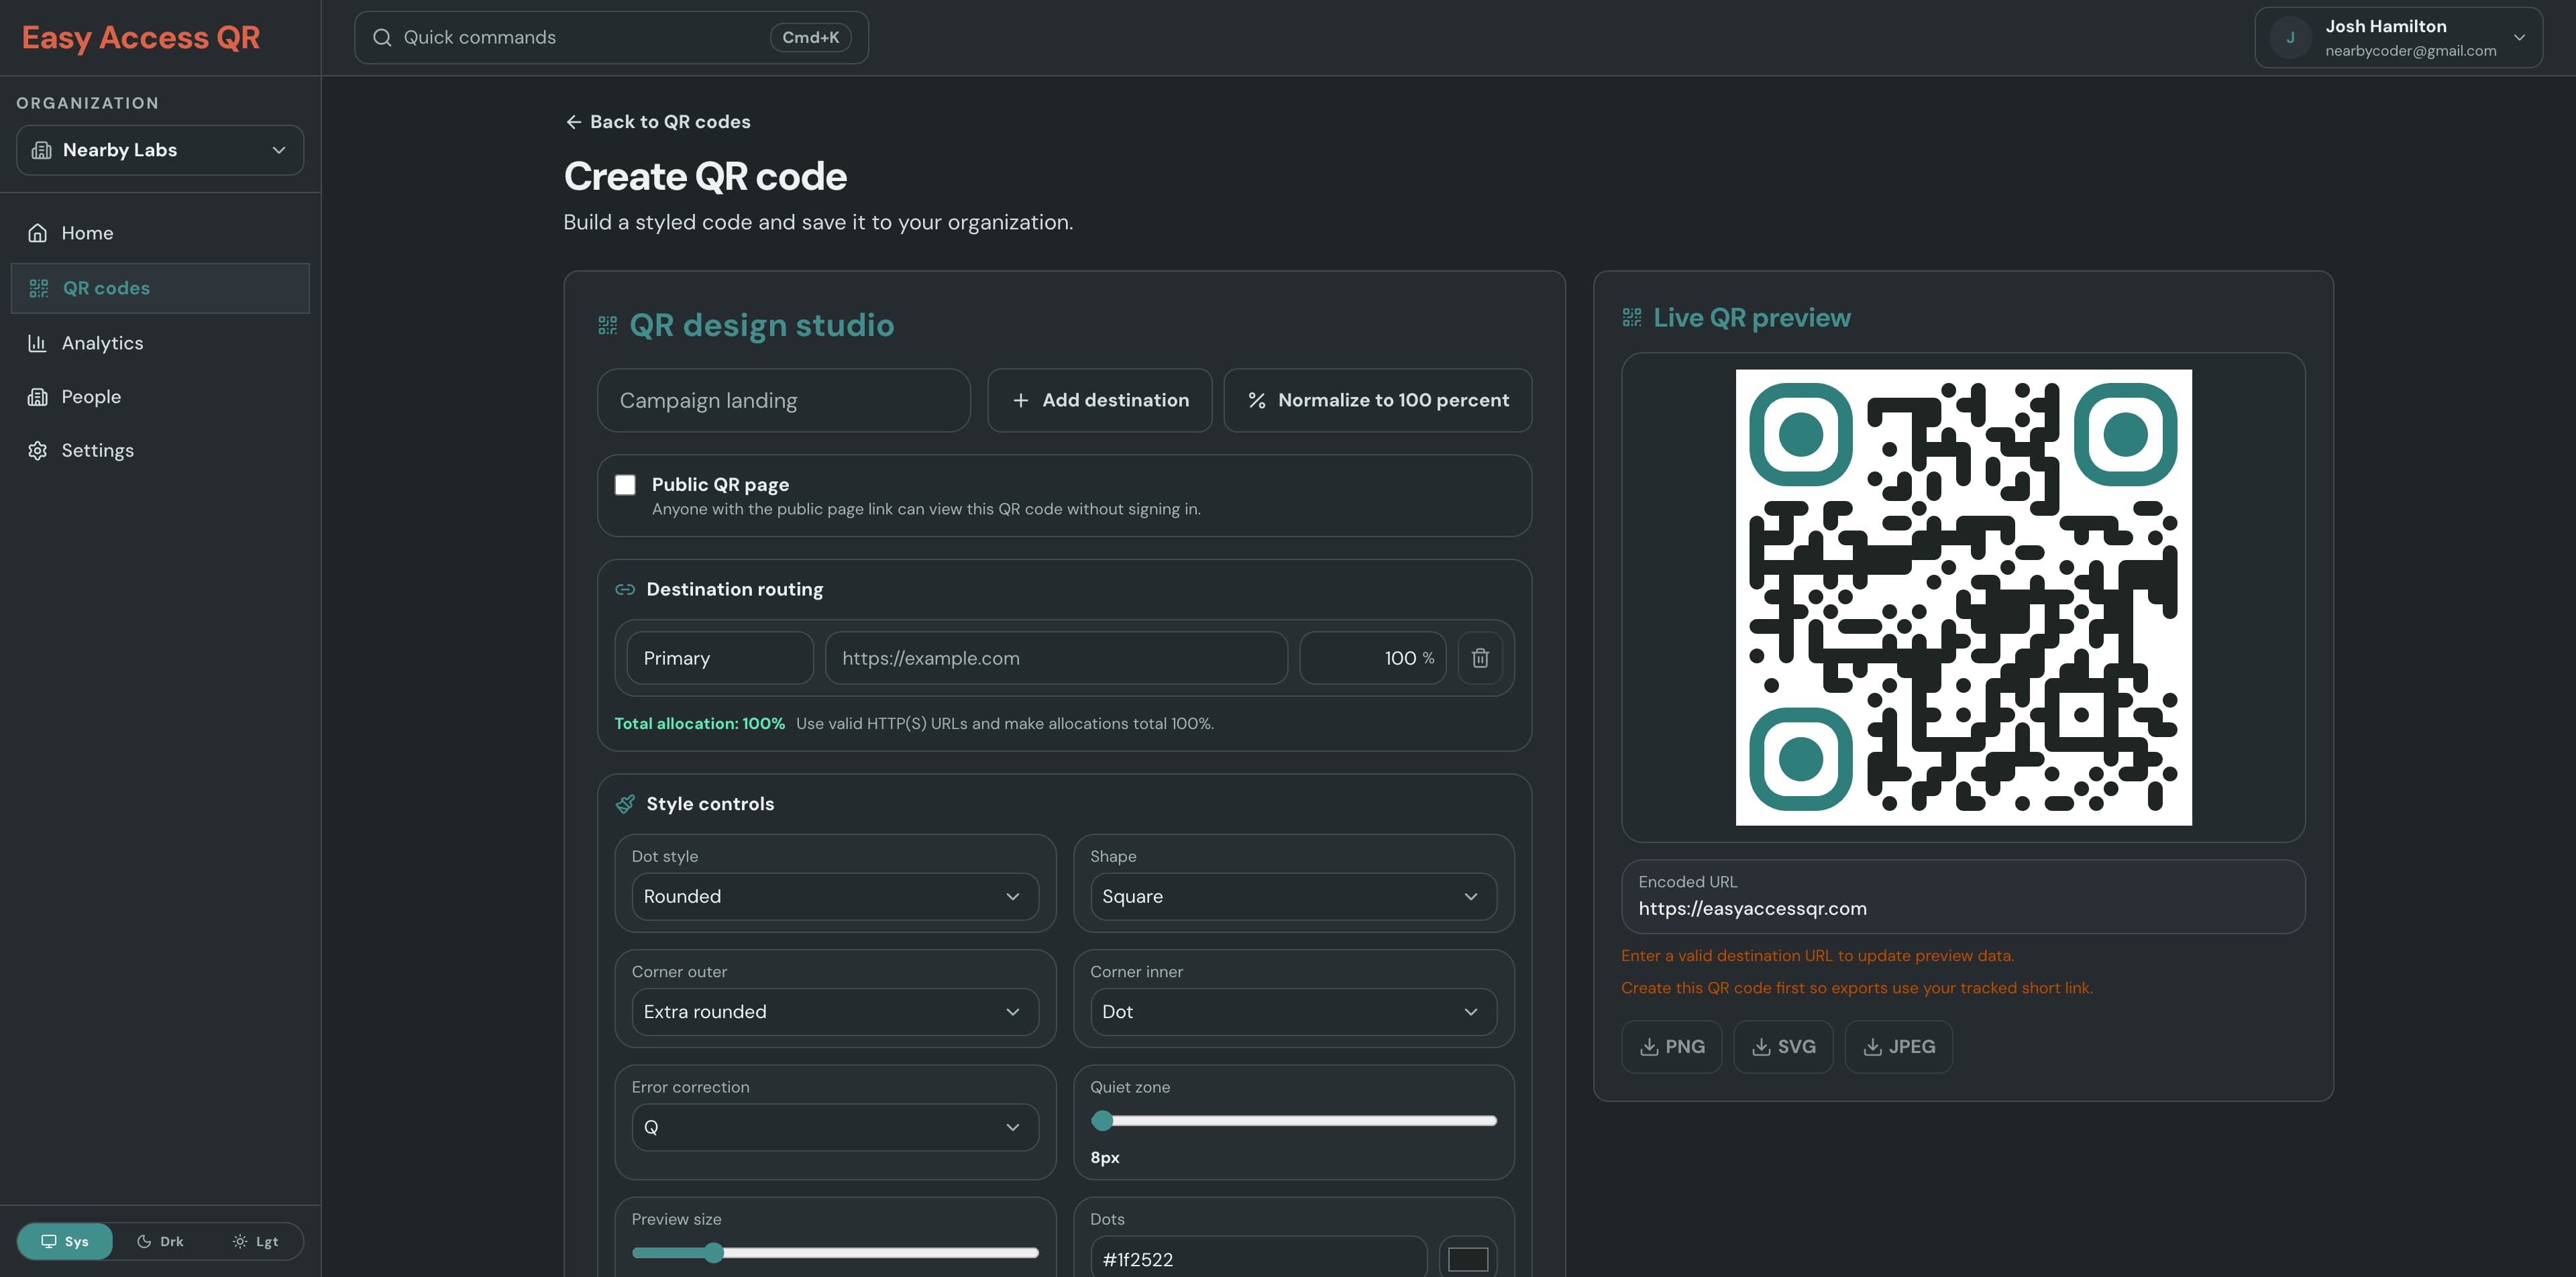Delete the Primary destination using trash icon
This screenshot has width=2576, height=1277.
coord(1481,657)
